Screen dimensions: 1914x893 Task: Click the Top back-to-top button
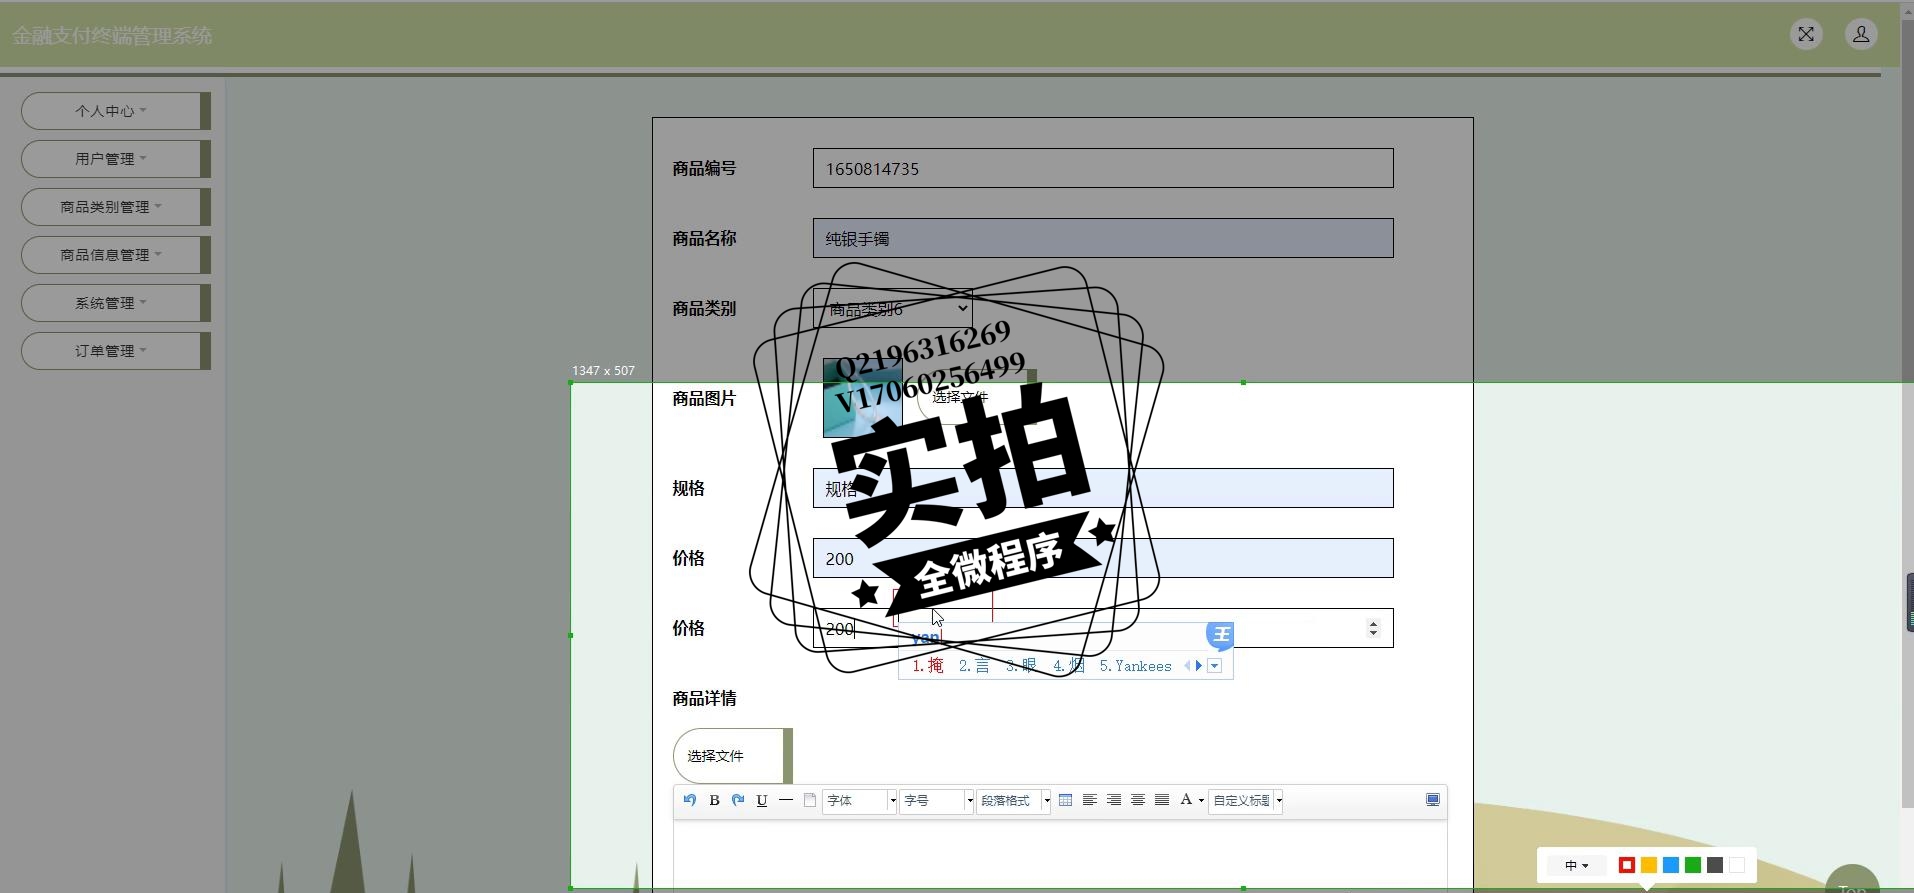1852,880
